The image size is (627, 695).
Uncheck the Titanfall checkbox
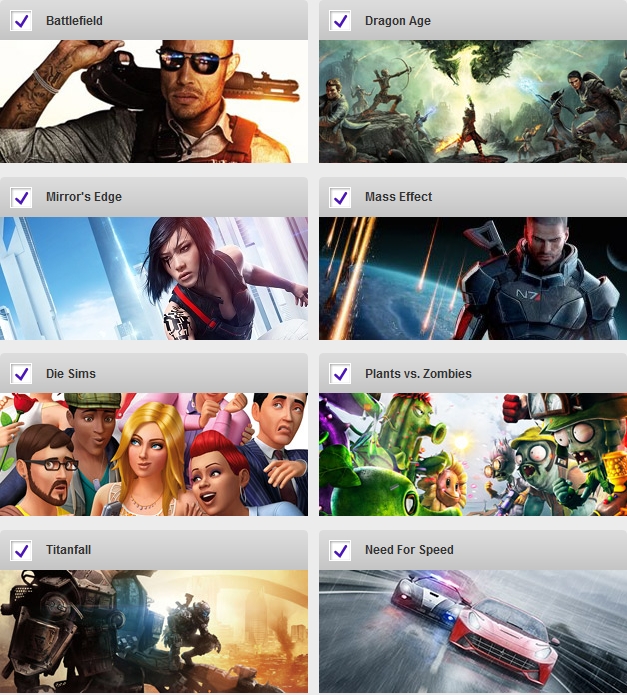(21, 551)
